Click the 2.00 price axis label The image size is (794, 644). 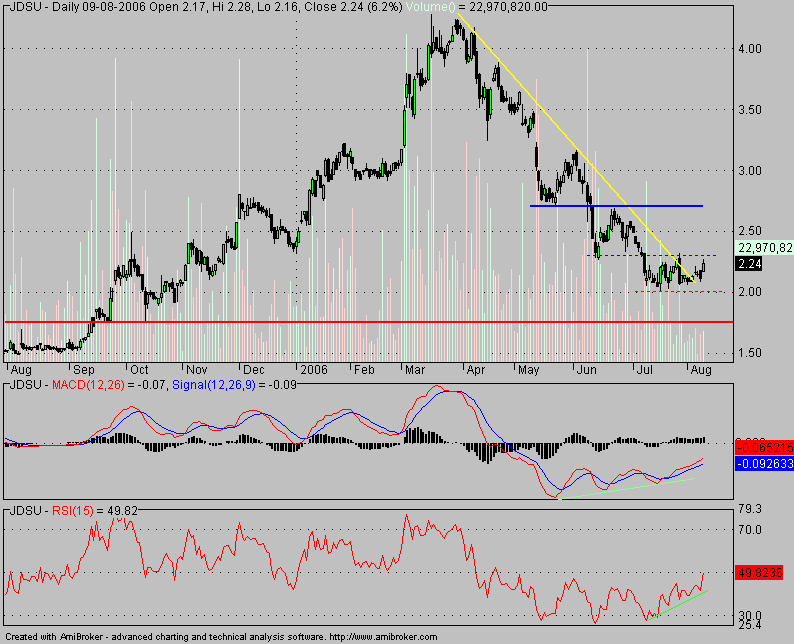[x=750, y=292]
